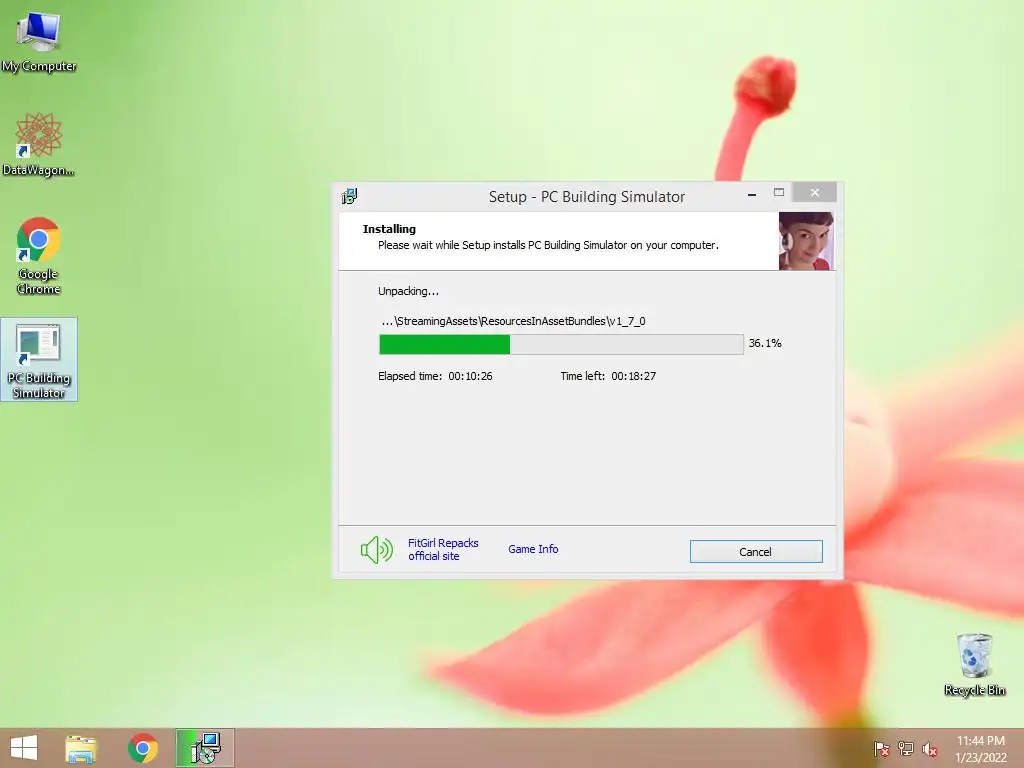
Task: Click the Windows Start button
Action: (24, 748)
